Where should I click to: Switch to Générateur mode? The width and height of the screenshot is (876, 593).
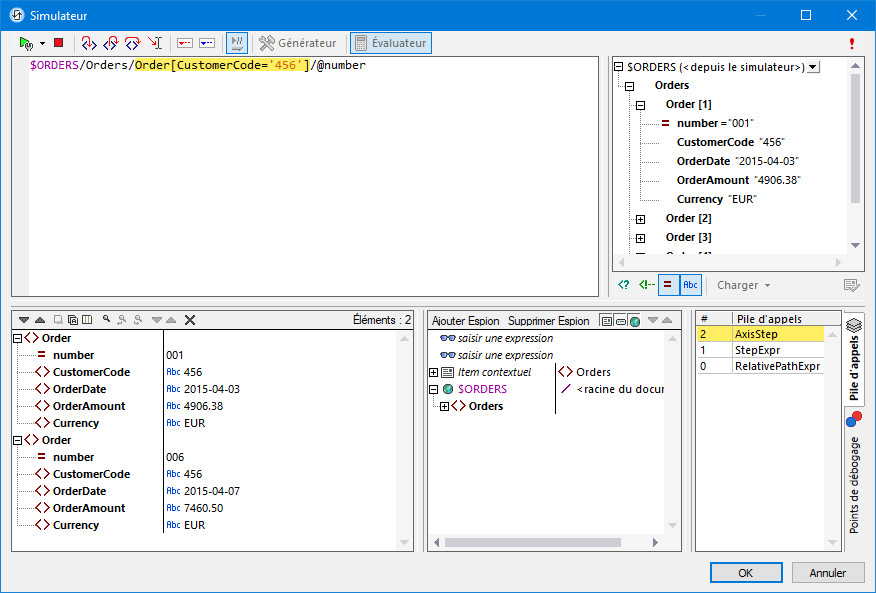click(298, 43)
